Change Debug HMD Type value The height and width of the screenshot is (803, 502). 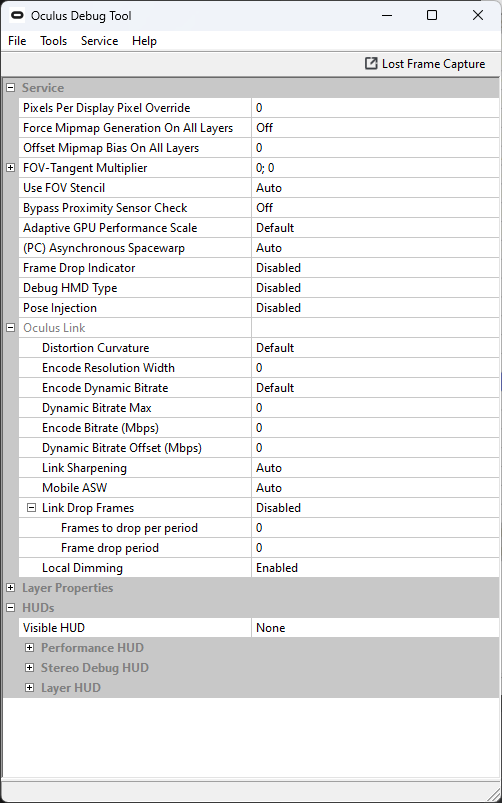click(x=375, y=288)
